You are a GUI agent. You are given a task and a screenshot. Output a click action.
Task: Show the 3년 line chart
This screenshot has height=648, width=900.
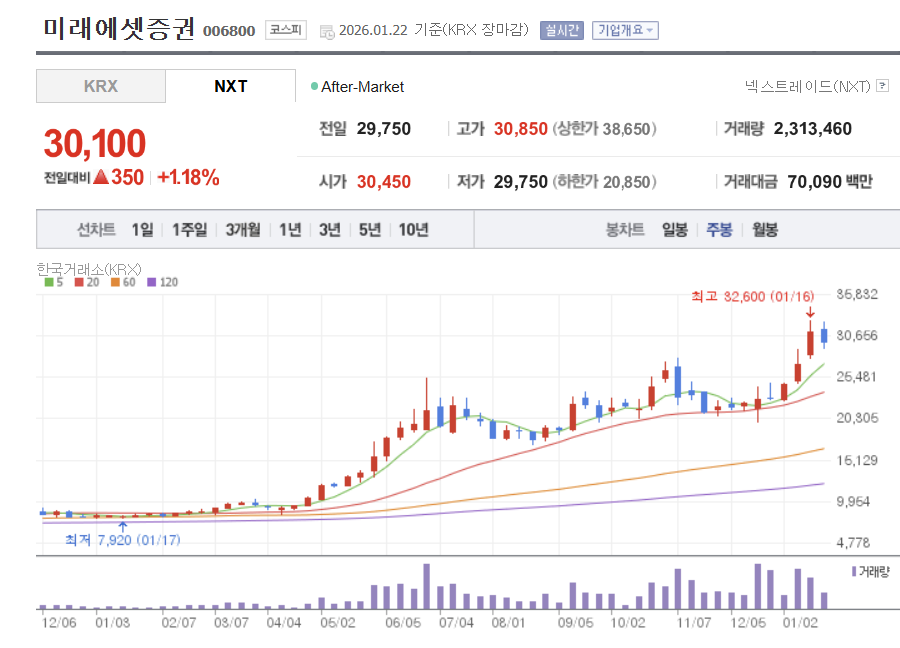330,230
